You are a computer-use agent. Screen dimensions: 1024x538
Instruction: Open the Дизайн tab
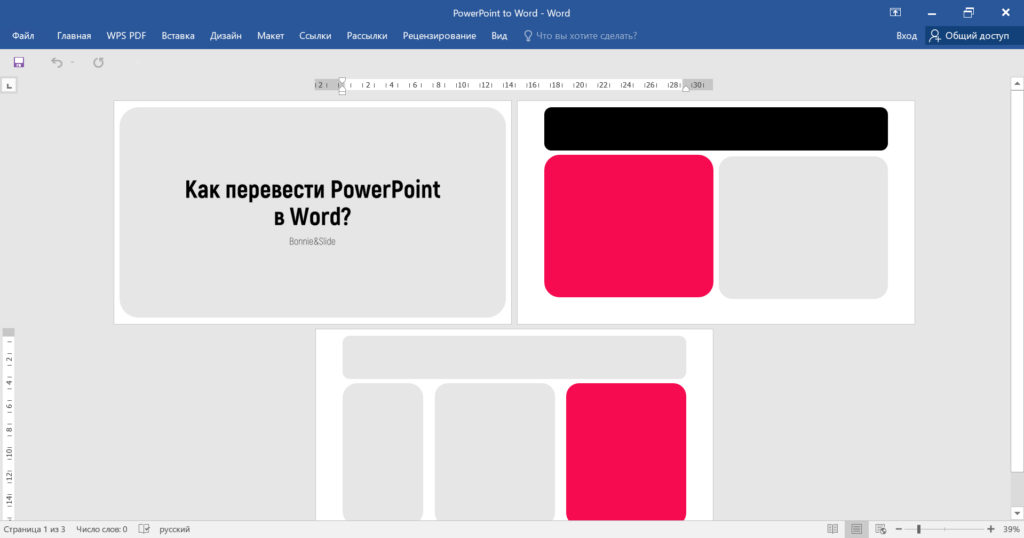(225, 36)
